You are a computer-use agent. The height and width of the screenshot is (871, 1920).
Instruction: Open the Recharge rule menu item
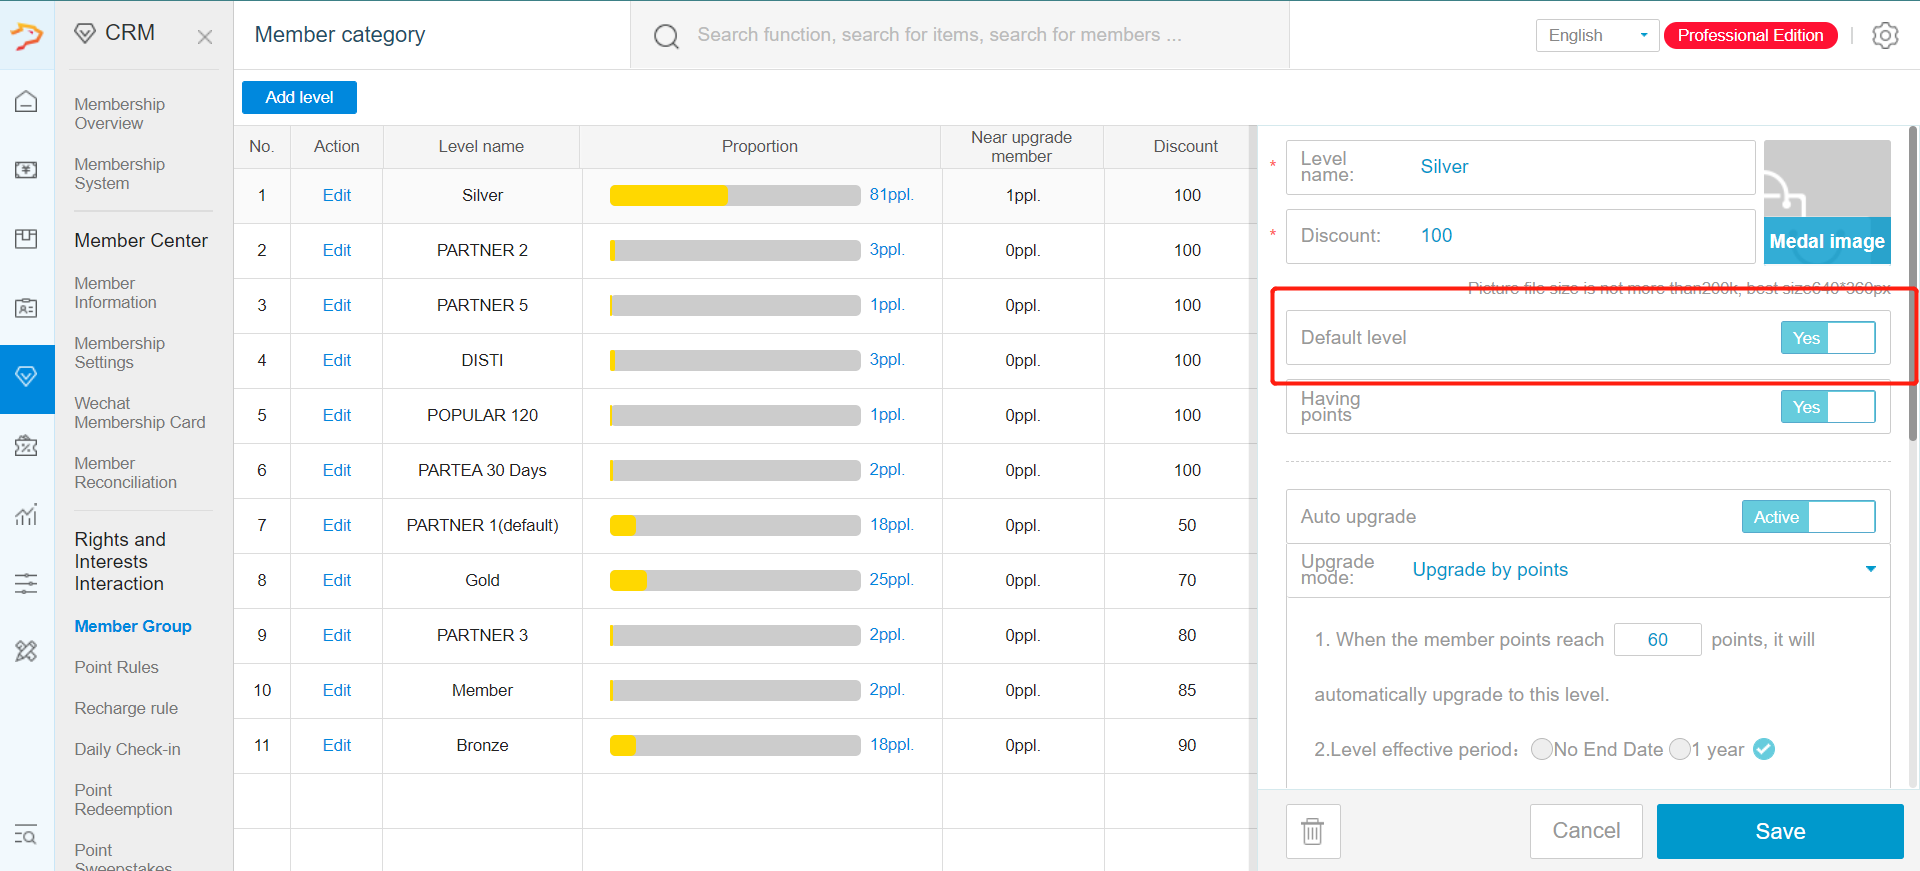point(126,708)
